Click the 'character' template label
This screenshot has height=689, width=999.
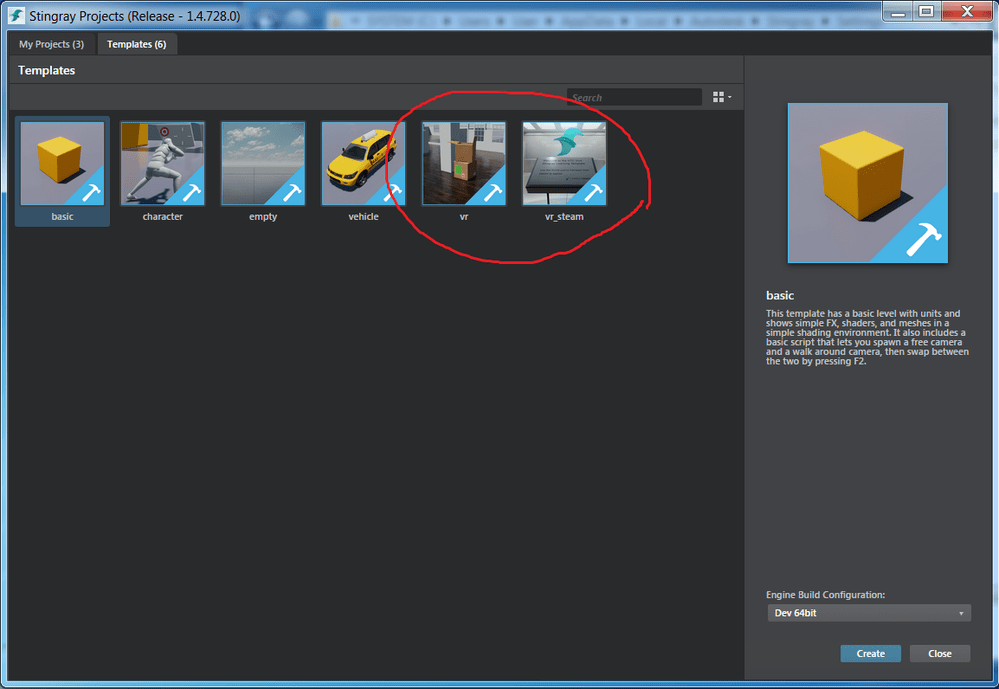162,217
